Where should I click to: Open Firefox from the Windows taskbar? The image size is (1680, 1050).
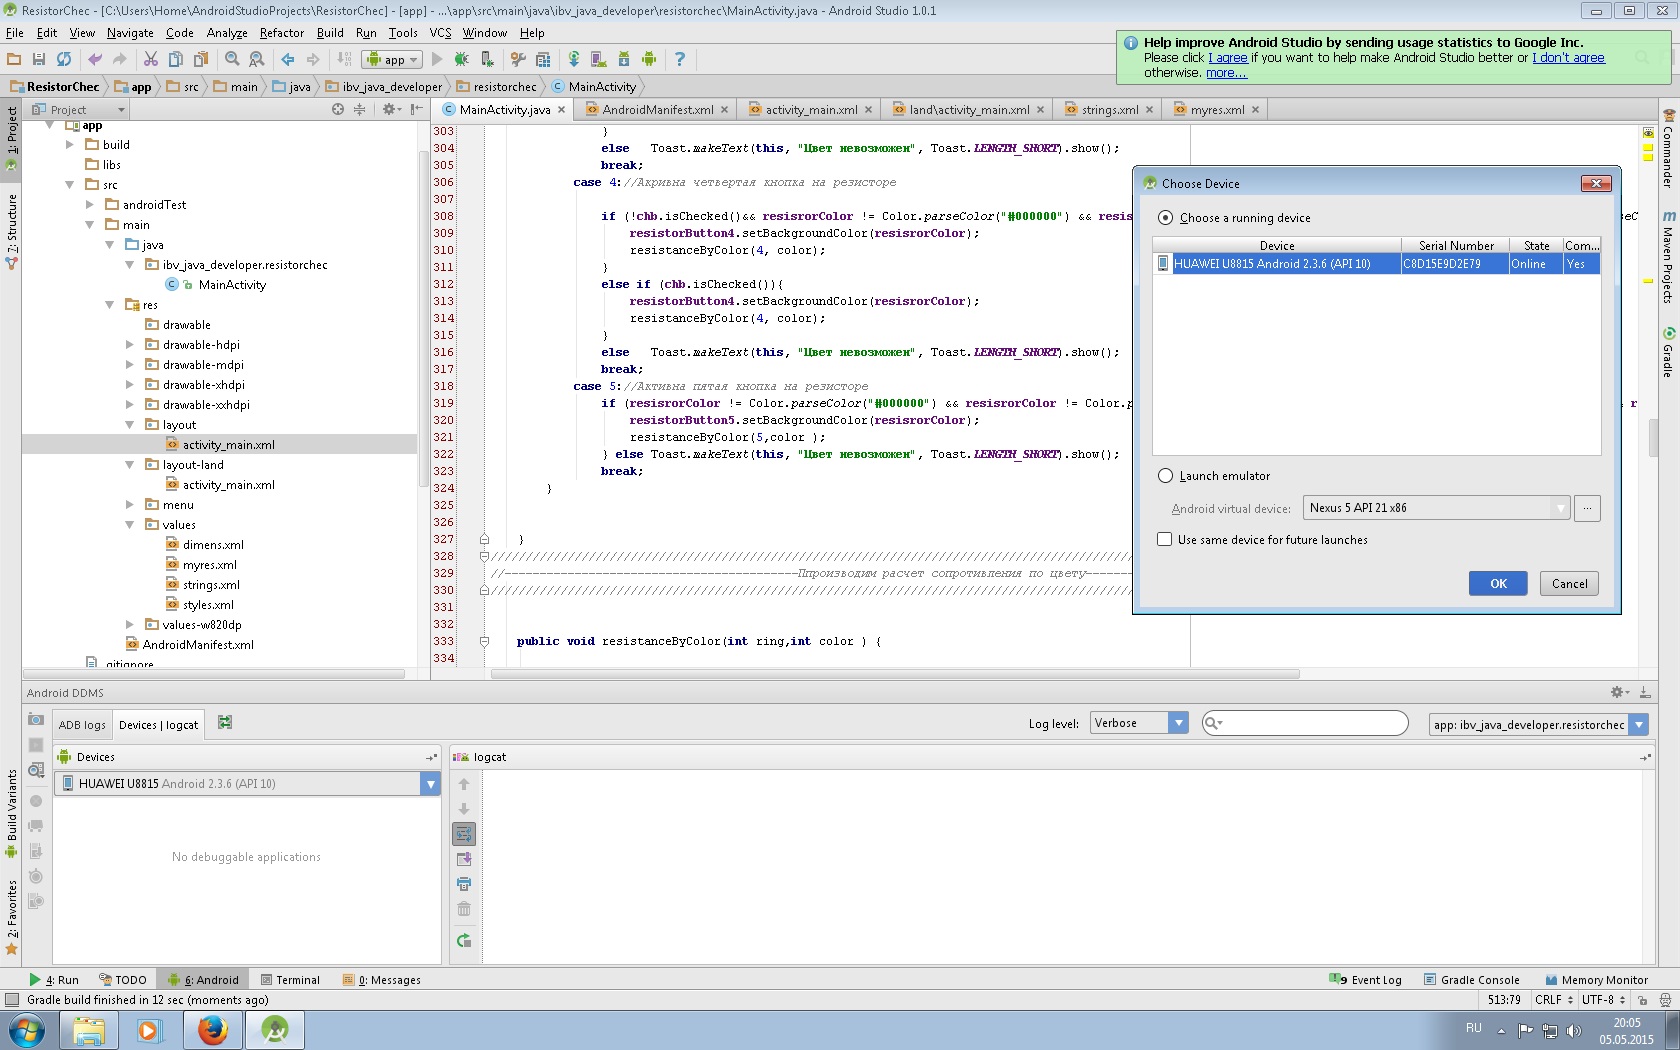[x=212, y=1030]
